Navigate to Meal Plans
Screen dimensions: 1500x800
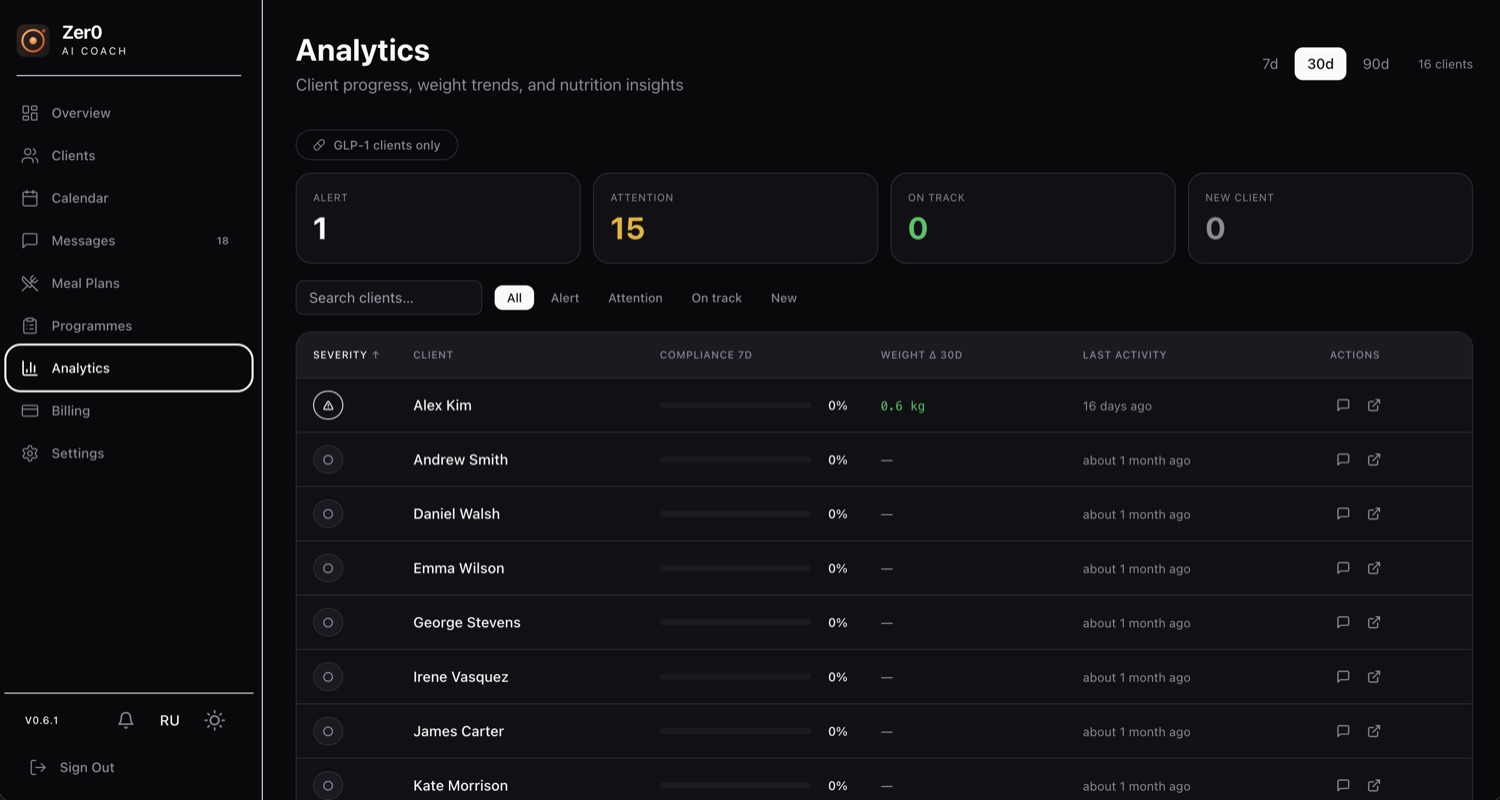129,283
